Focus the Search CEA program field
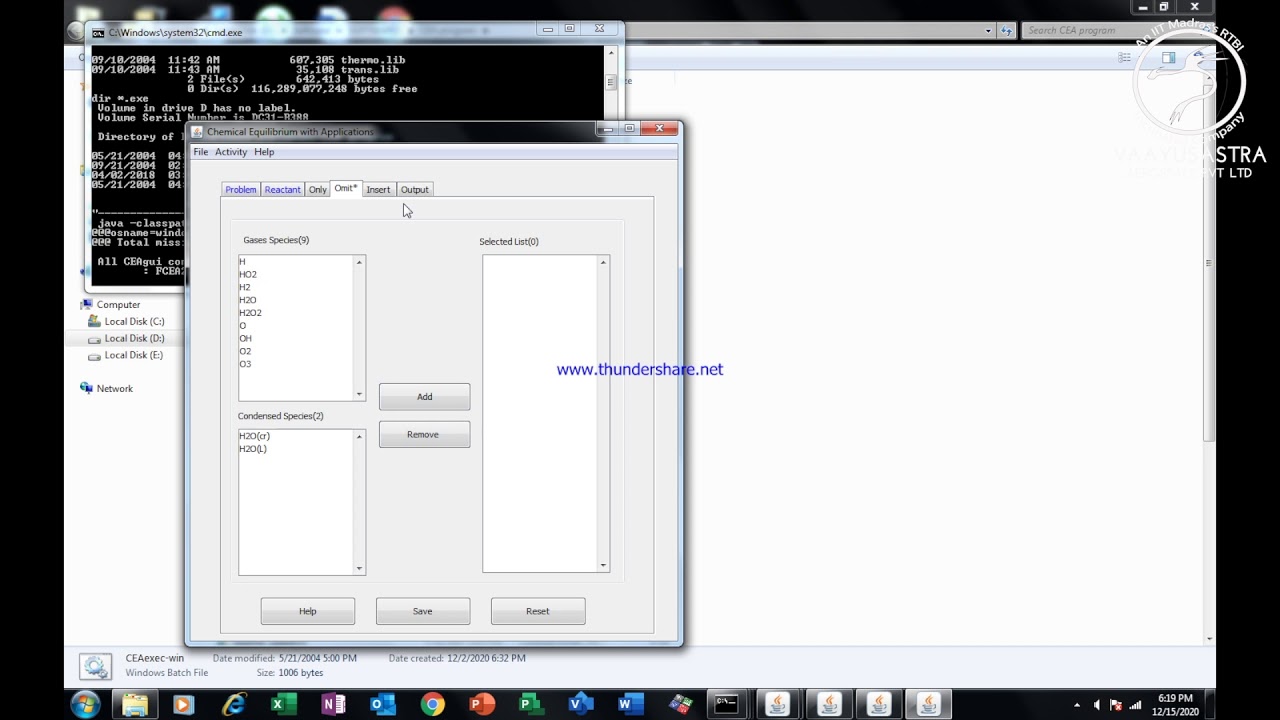This screenshot has width=1280, height=720. tap(1110, 30)
